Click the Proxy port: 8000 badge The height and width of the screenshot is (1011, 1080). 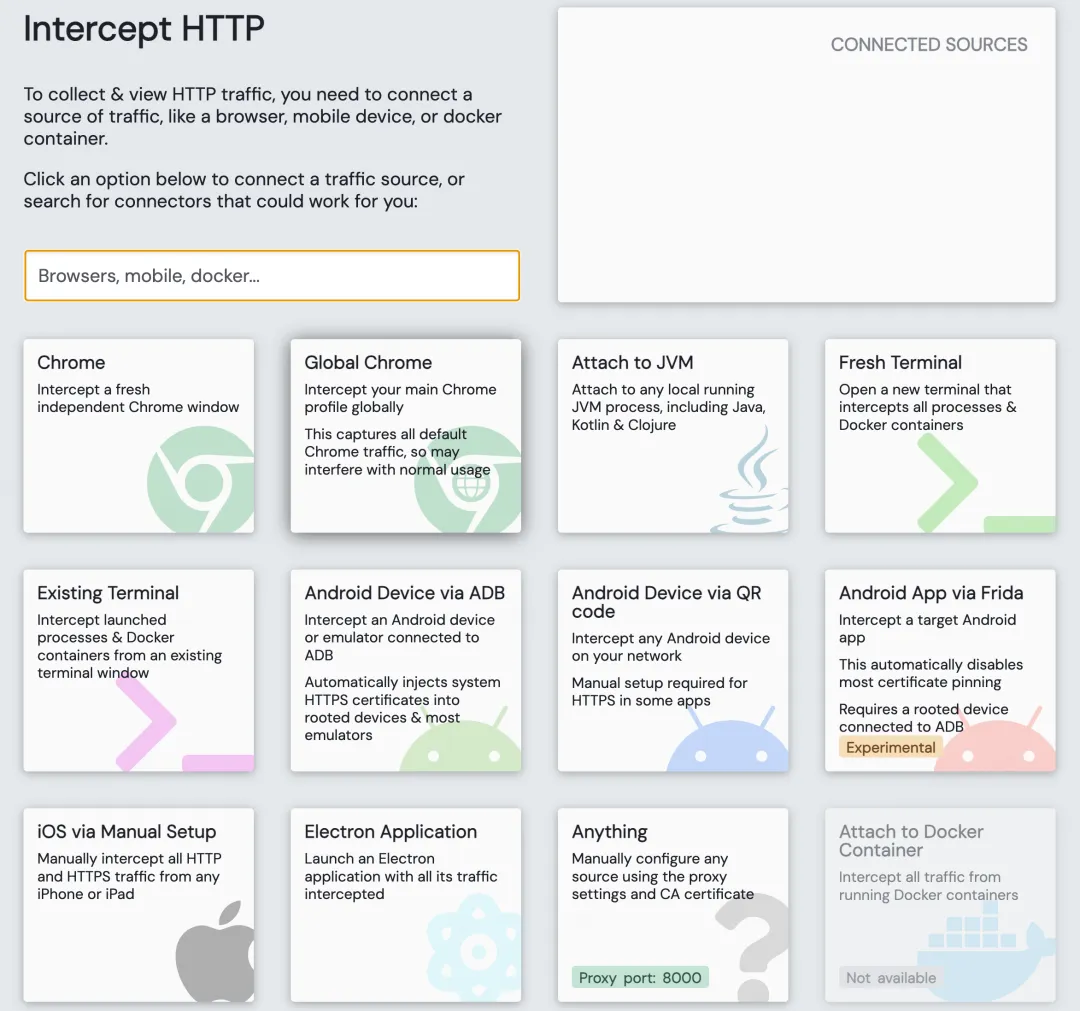click(640, 977)
